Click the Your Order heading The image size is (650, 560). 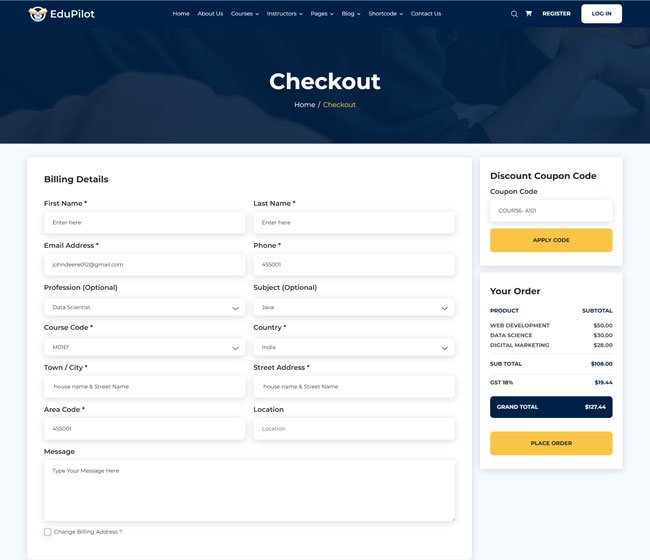(x=515, y=291)
